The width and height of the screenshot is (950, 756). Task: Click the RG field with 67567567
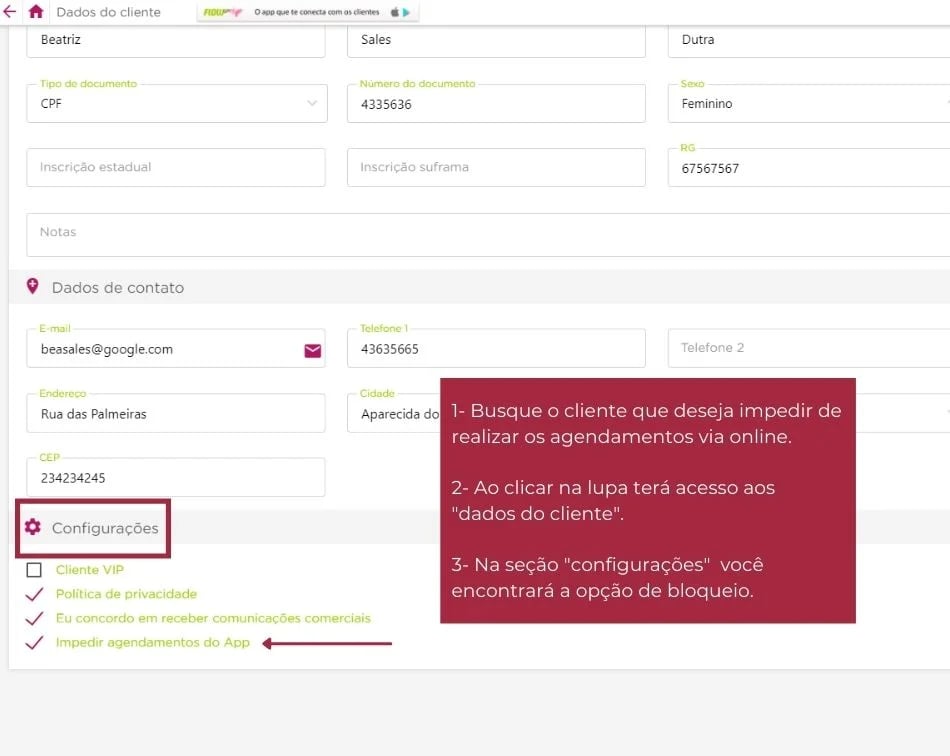(x=809, y=167)
